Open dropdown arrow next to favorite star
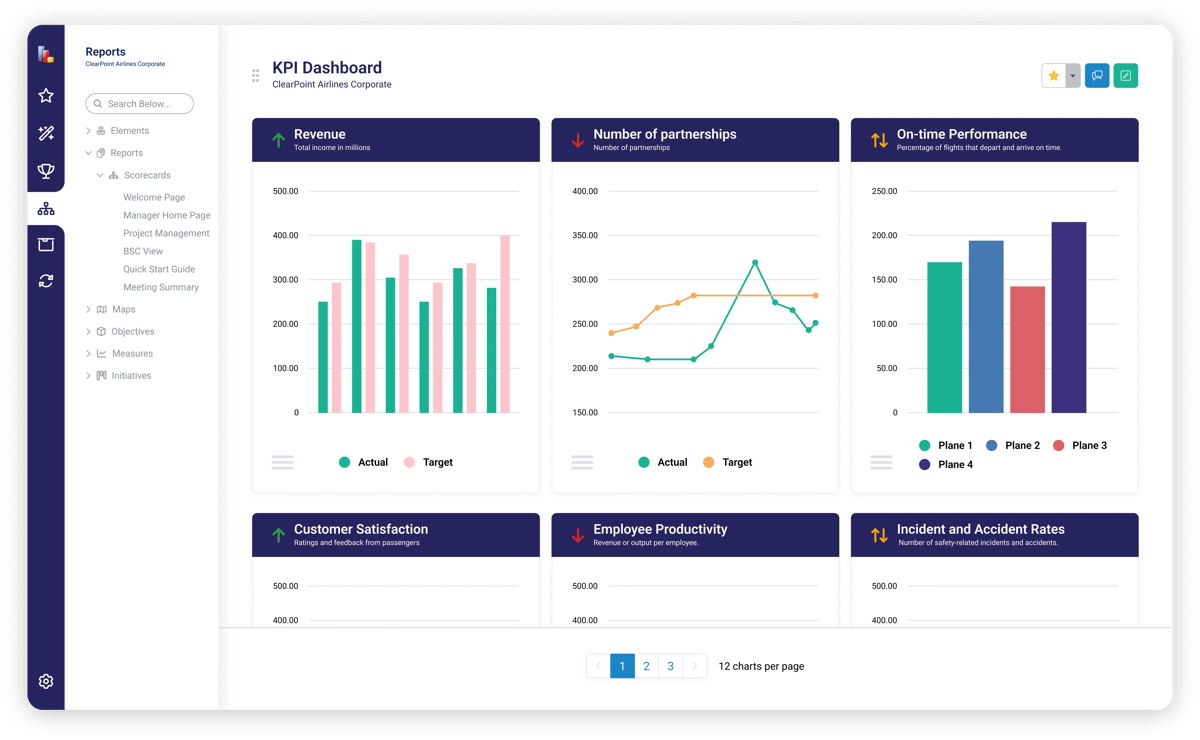The height and width of the screenshot is (740, 1200). 1073,76
